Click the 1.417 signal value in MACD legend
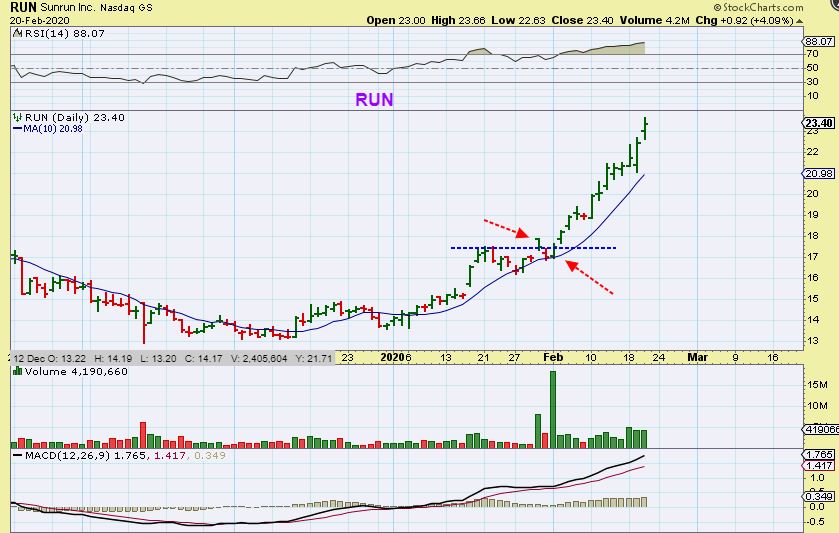This screenshot has width=839, height=533. point(170,455)
